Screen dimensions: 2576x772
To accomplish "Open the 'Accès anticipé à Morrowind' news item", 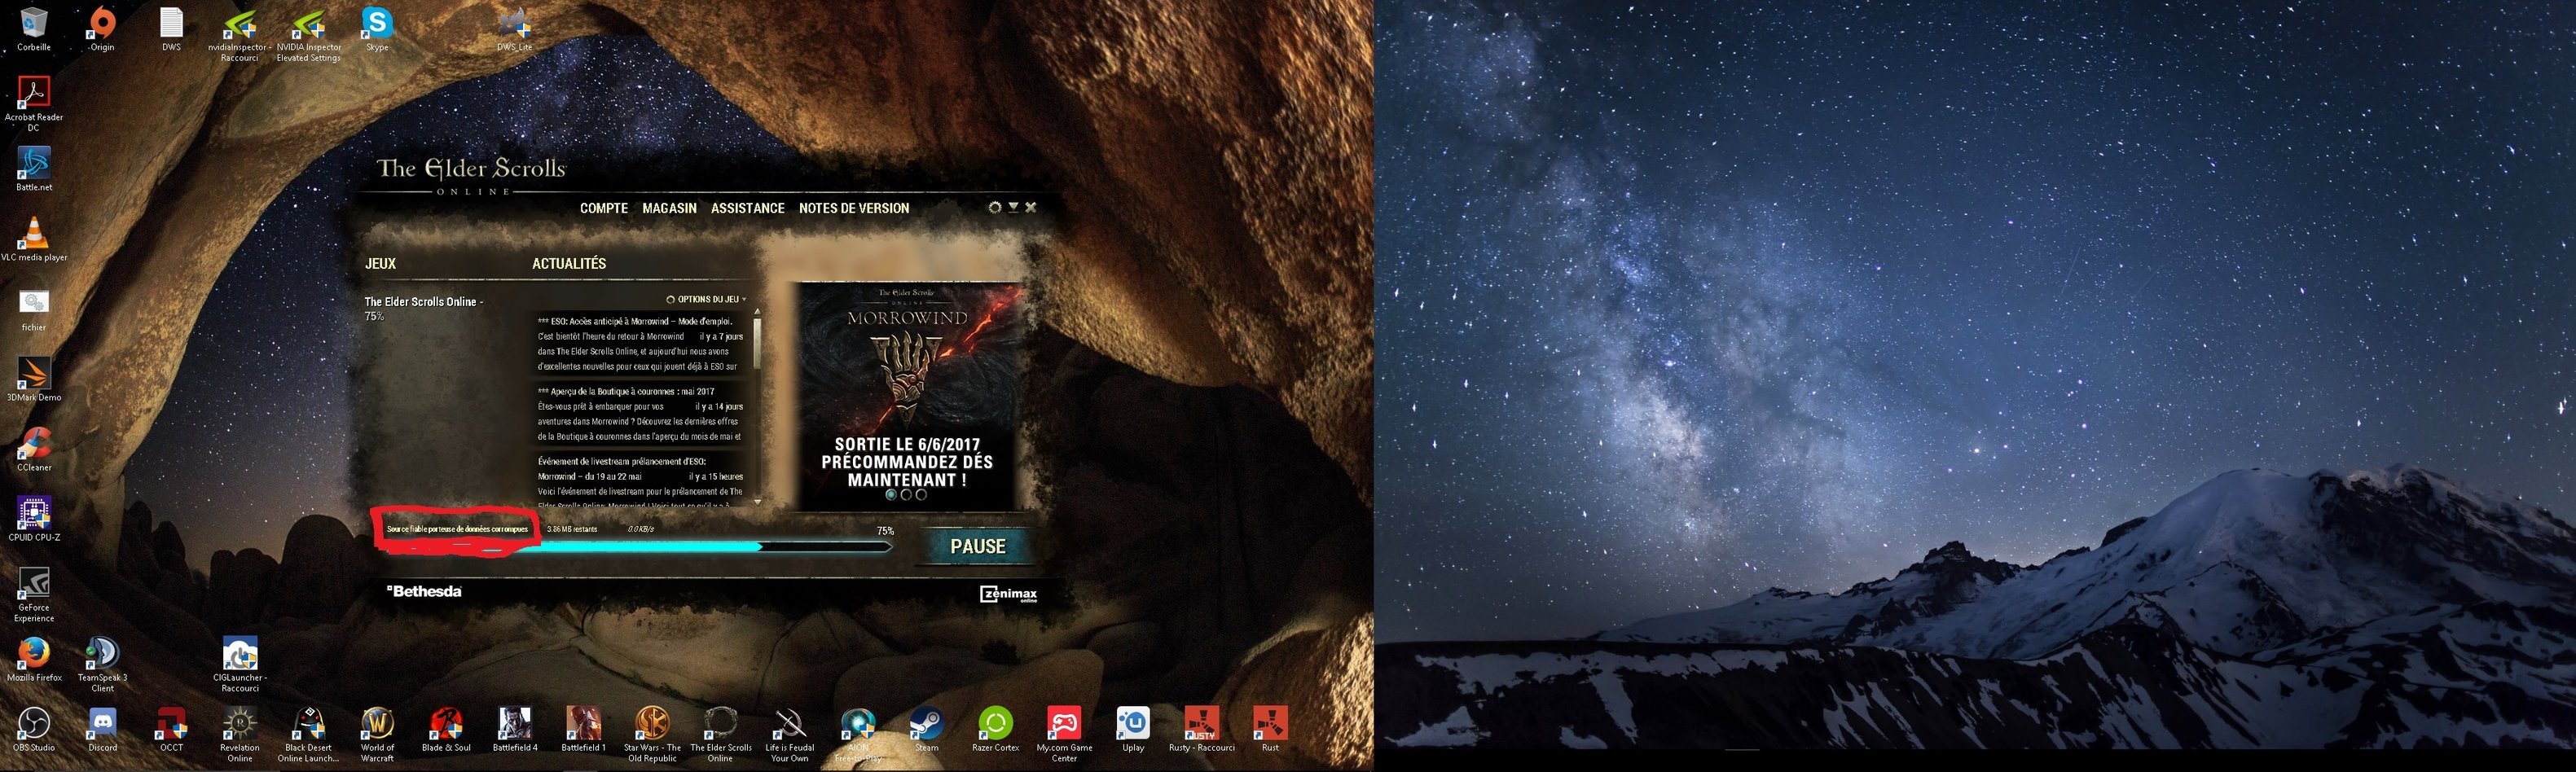I will (x=641, y=344).
